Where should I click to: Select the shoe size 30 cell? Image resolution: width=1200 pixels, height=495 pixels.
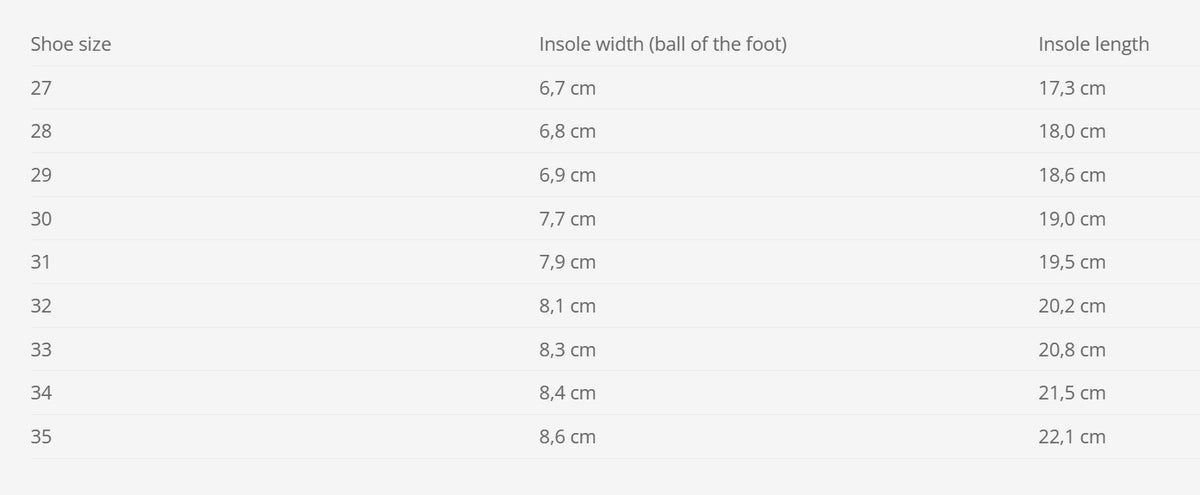click(41, 219)
